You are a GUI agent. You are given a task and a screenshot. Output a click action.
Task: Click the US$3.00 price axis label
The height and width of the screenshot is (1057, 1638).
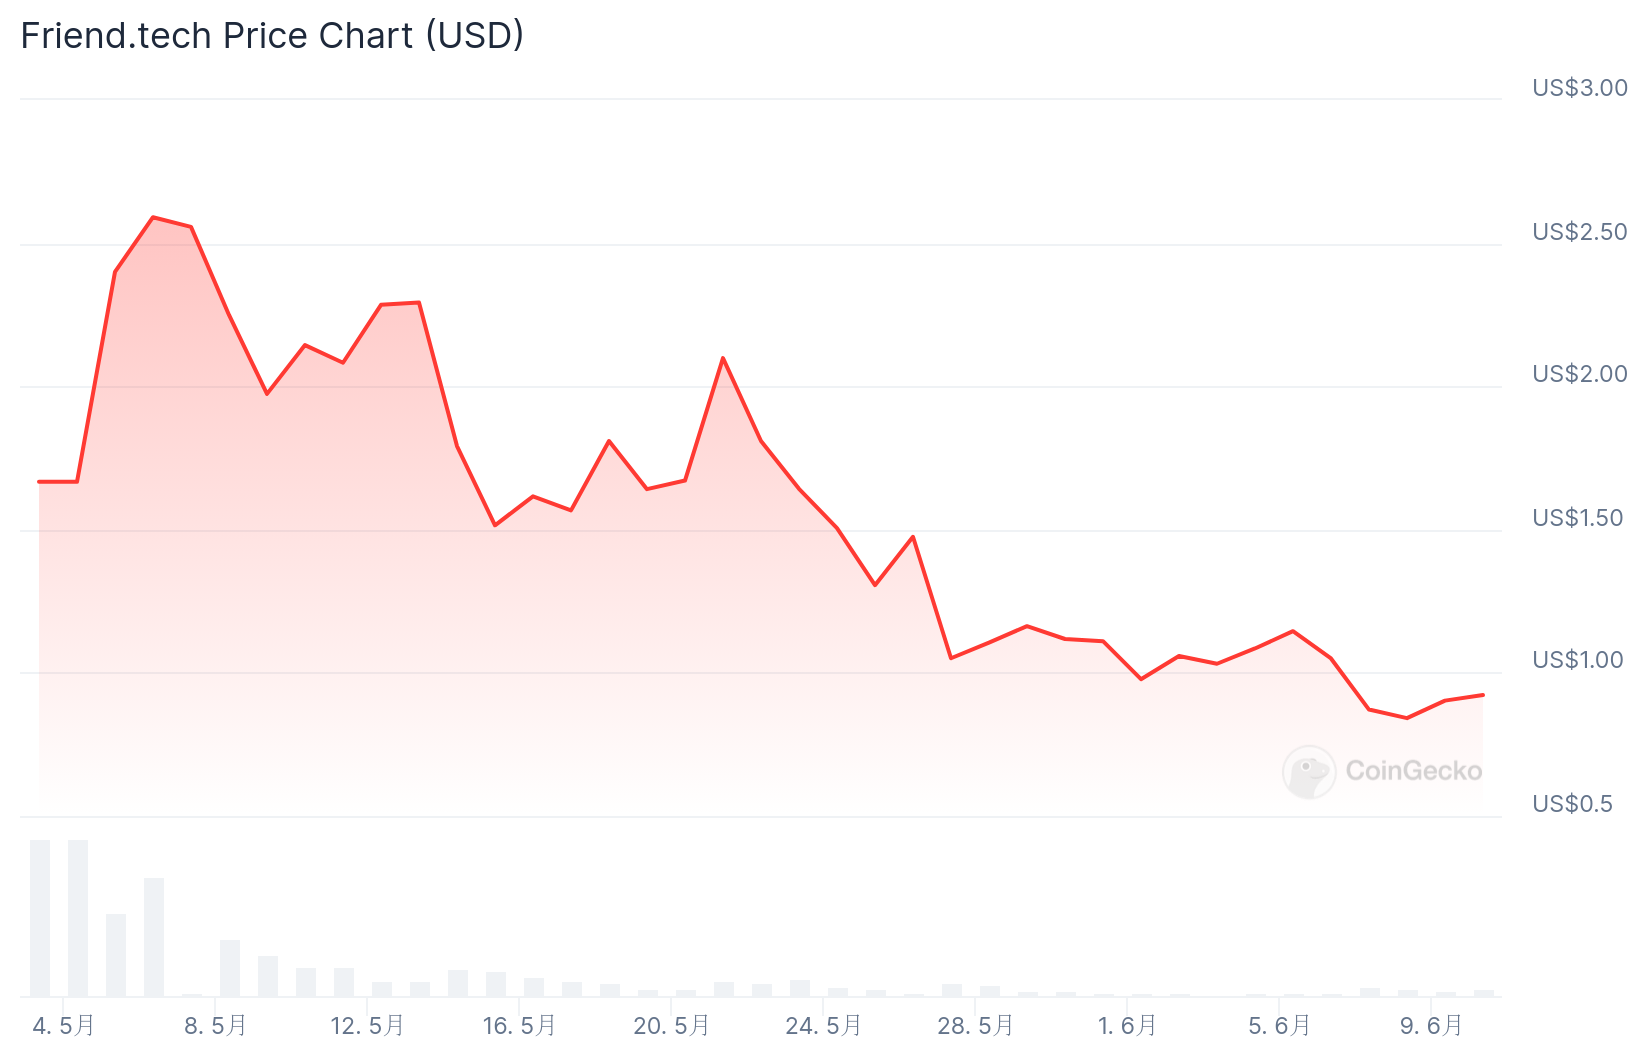[1579, 88]
